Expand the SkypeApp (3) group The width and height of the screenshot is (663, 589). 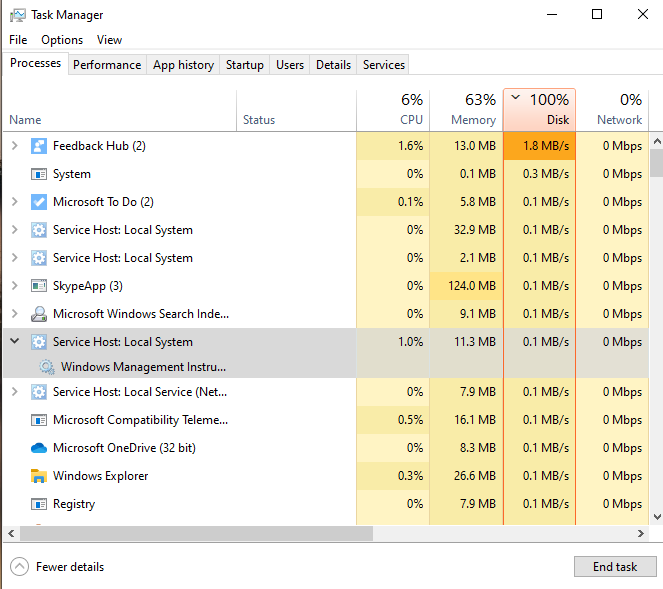(15, 286)
